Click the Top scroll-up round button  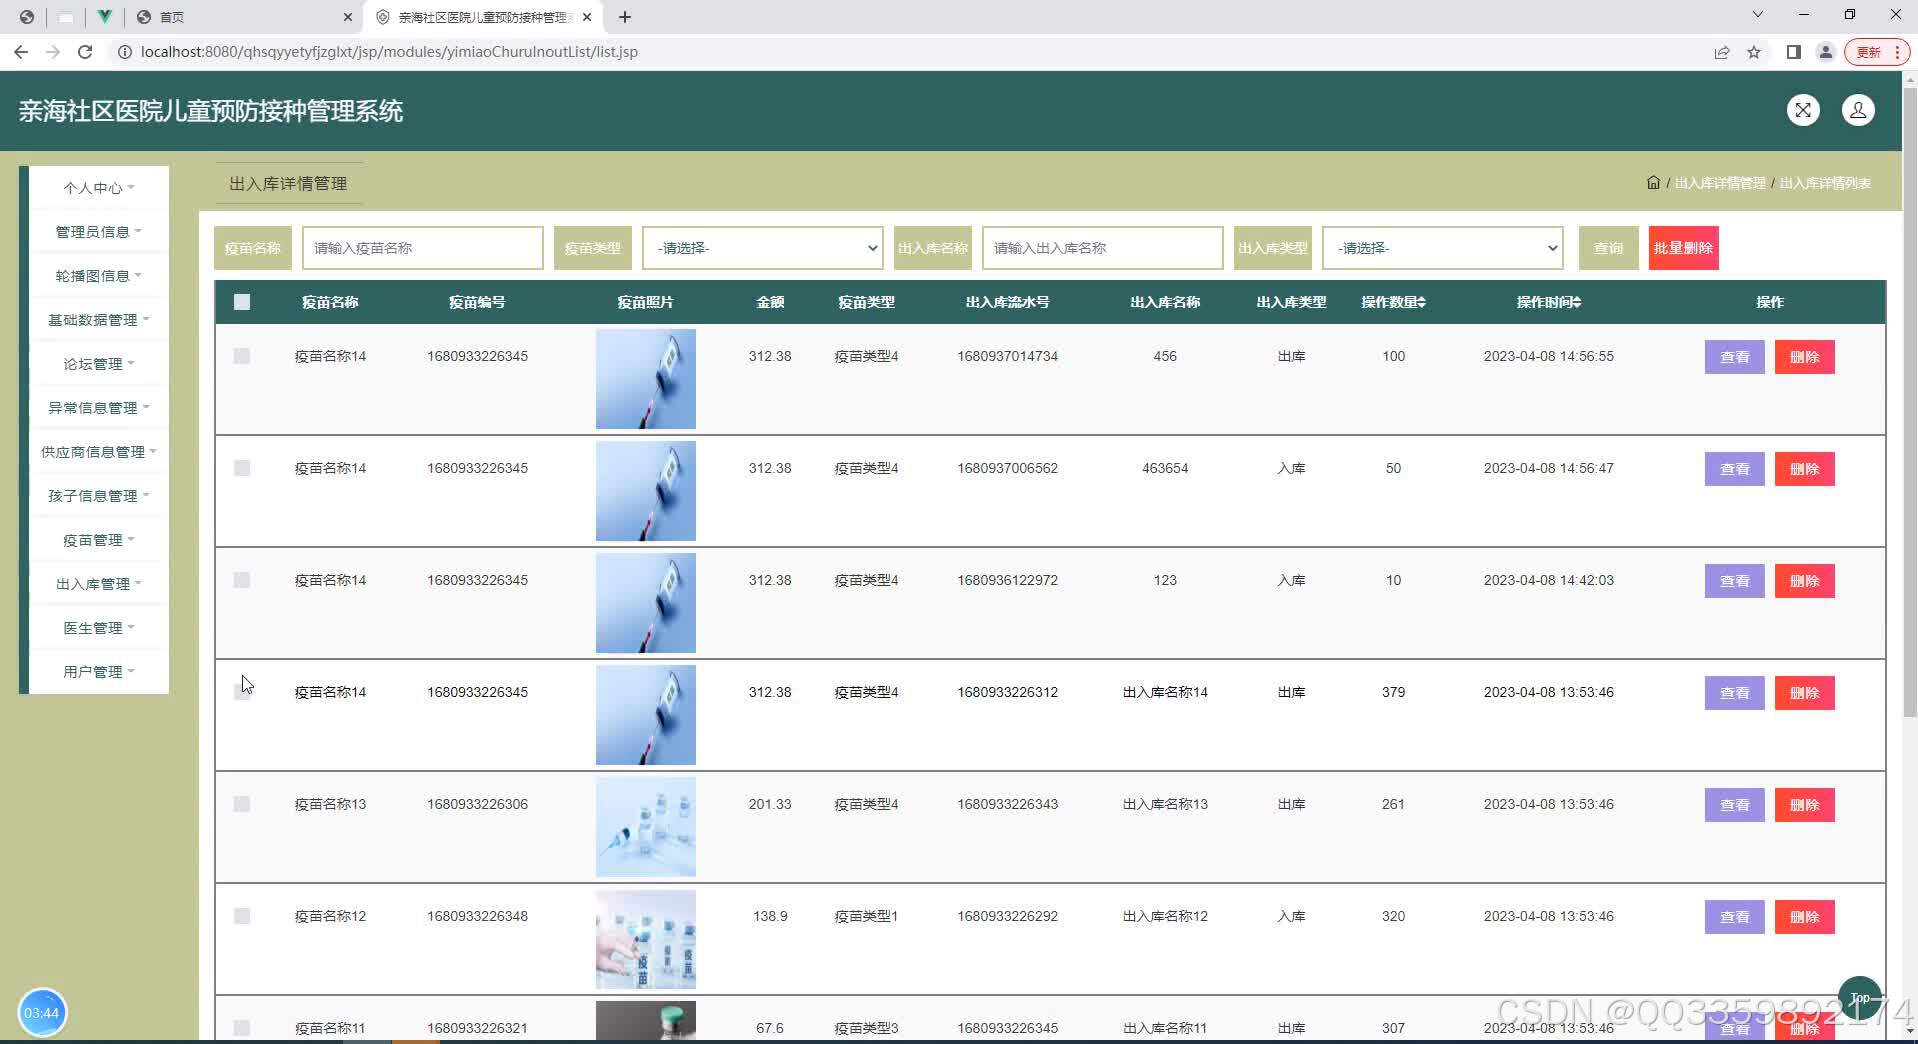pyautogui.click(x=1859, y=997)
